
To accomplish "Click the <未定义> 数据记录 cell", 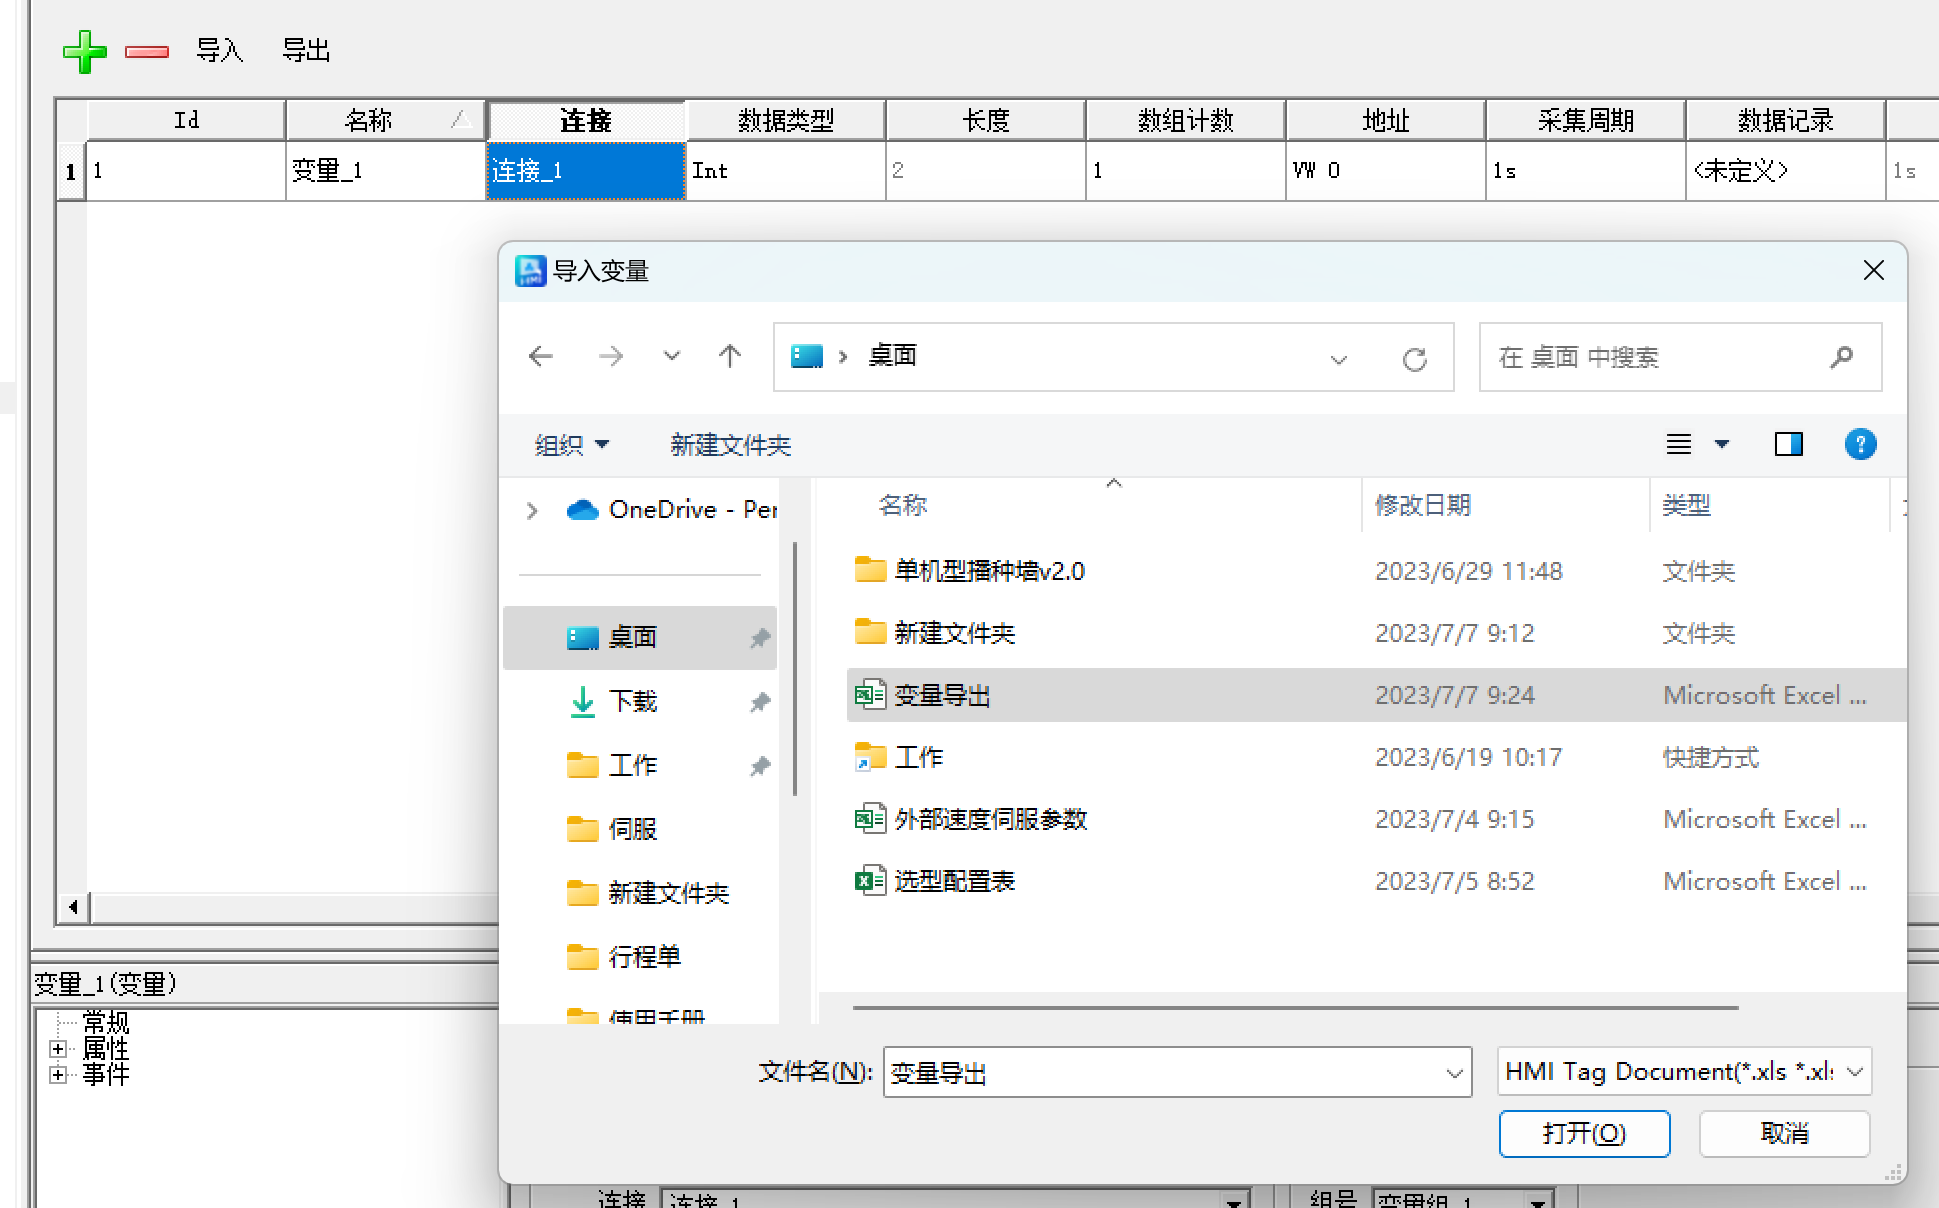I will point(1786,171).
